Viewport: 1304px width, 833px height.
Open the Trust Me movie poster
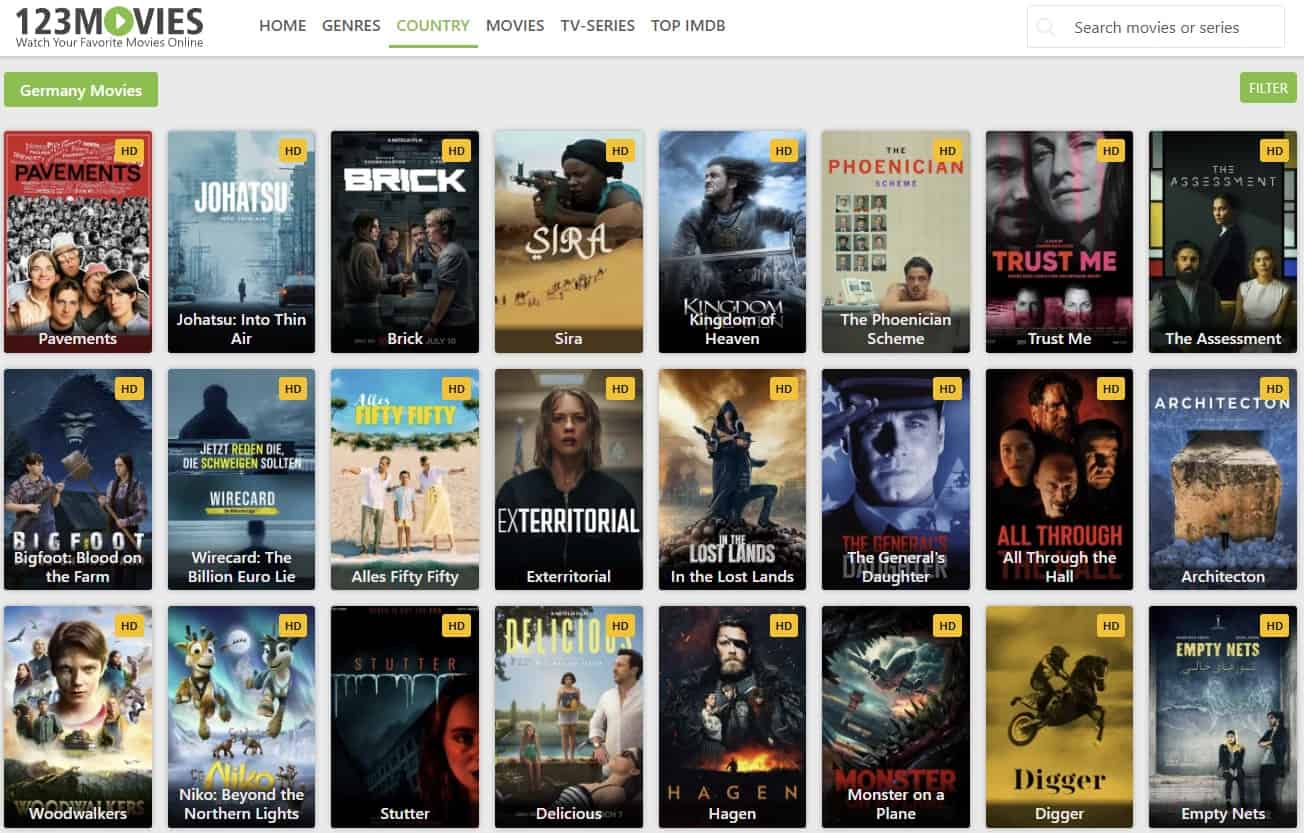point(1059,242)
